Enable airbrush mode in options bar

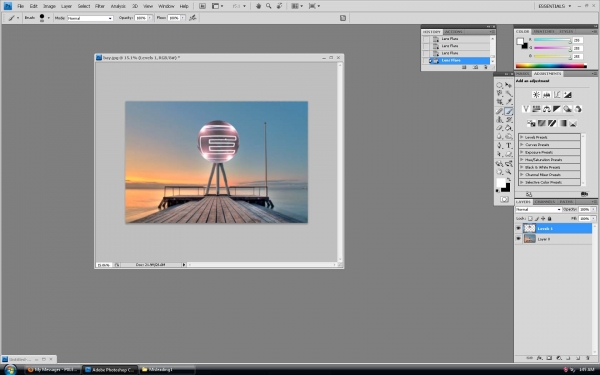point(192,18)
